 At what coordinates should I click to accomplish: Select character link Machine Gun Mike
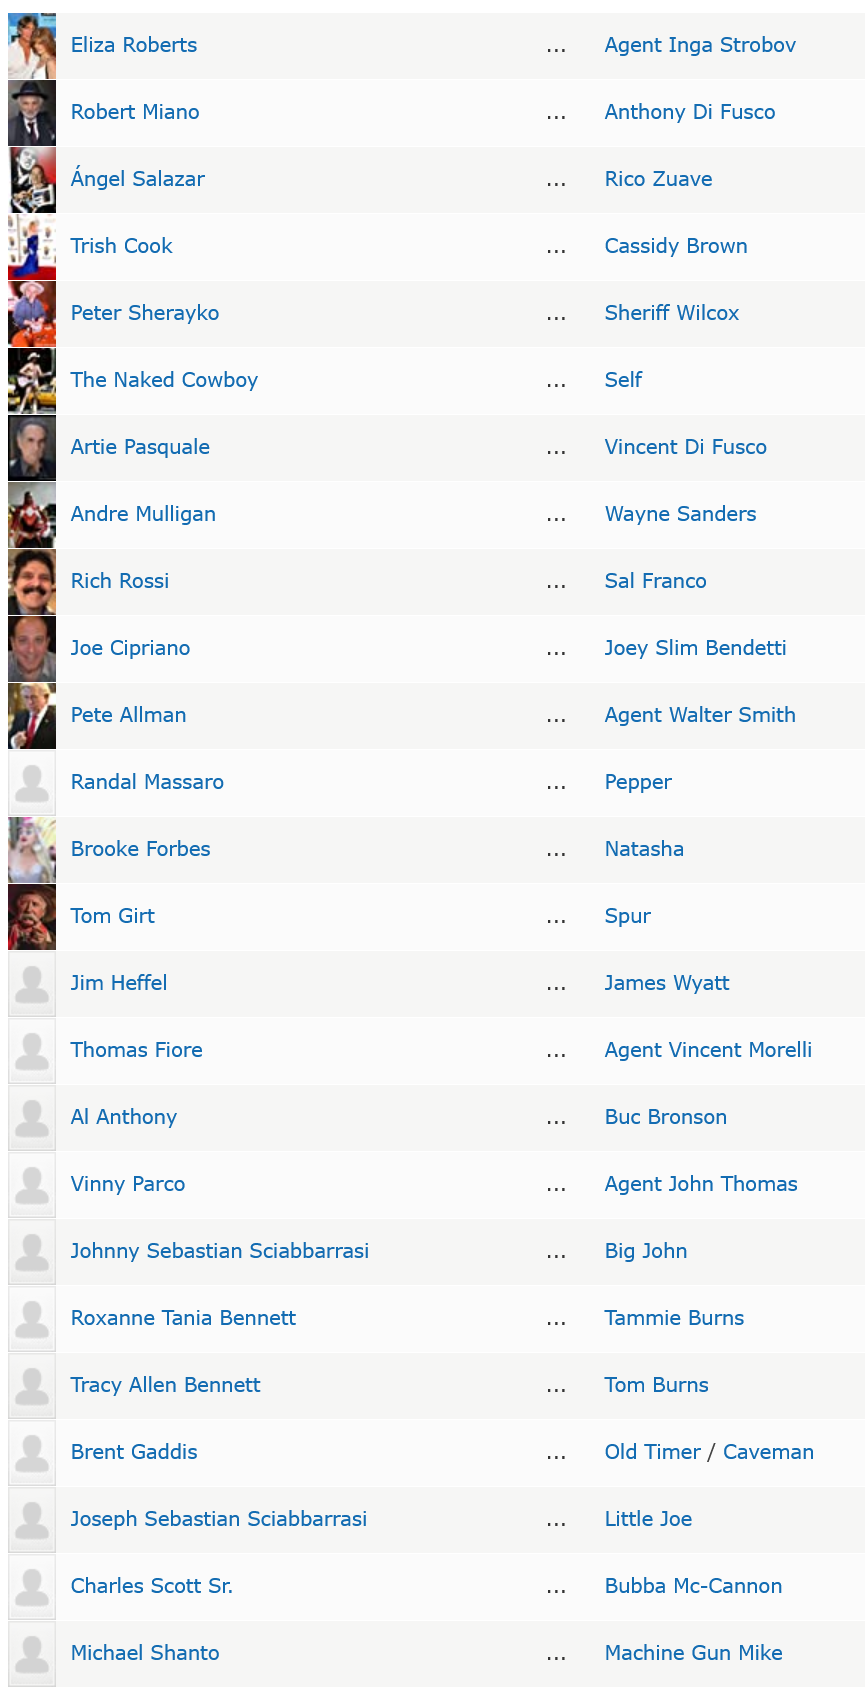tap(693, 1653)
